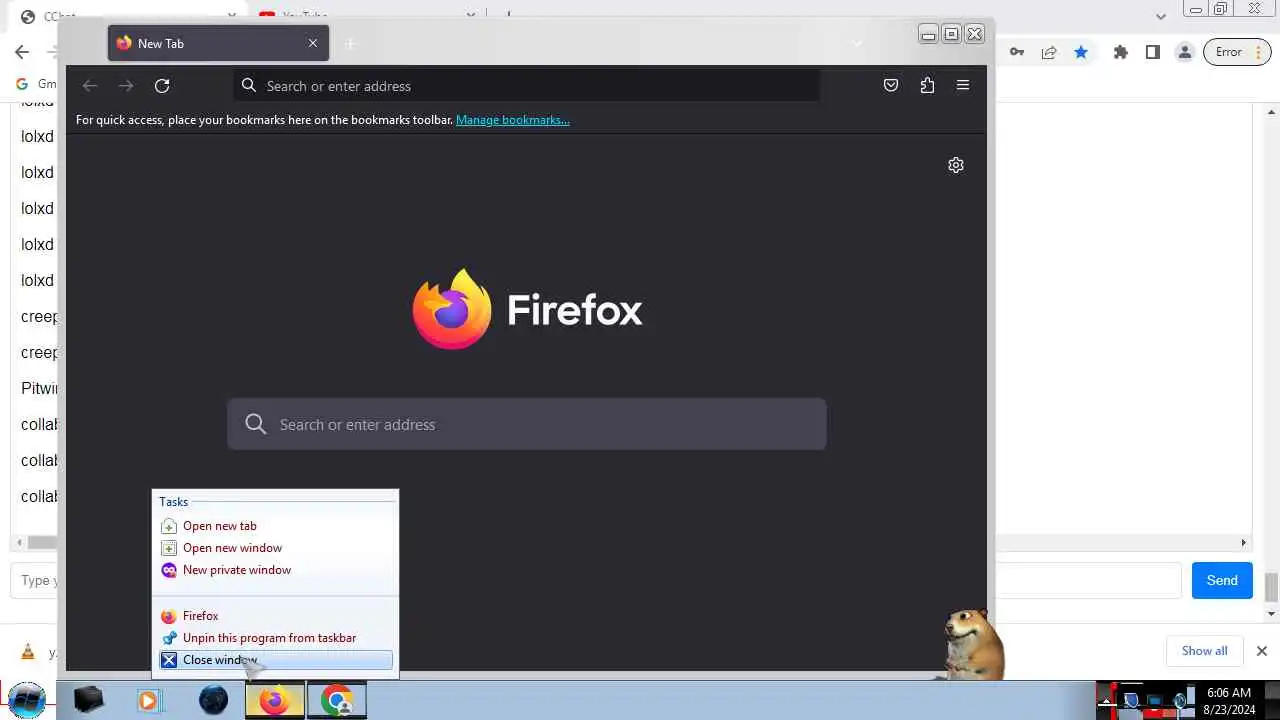The height and width of the screenshot is (720, 1280).
Task: Toggle the Chrome side panel
Action: [x=1153, y=52]
